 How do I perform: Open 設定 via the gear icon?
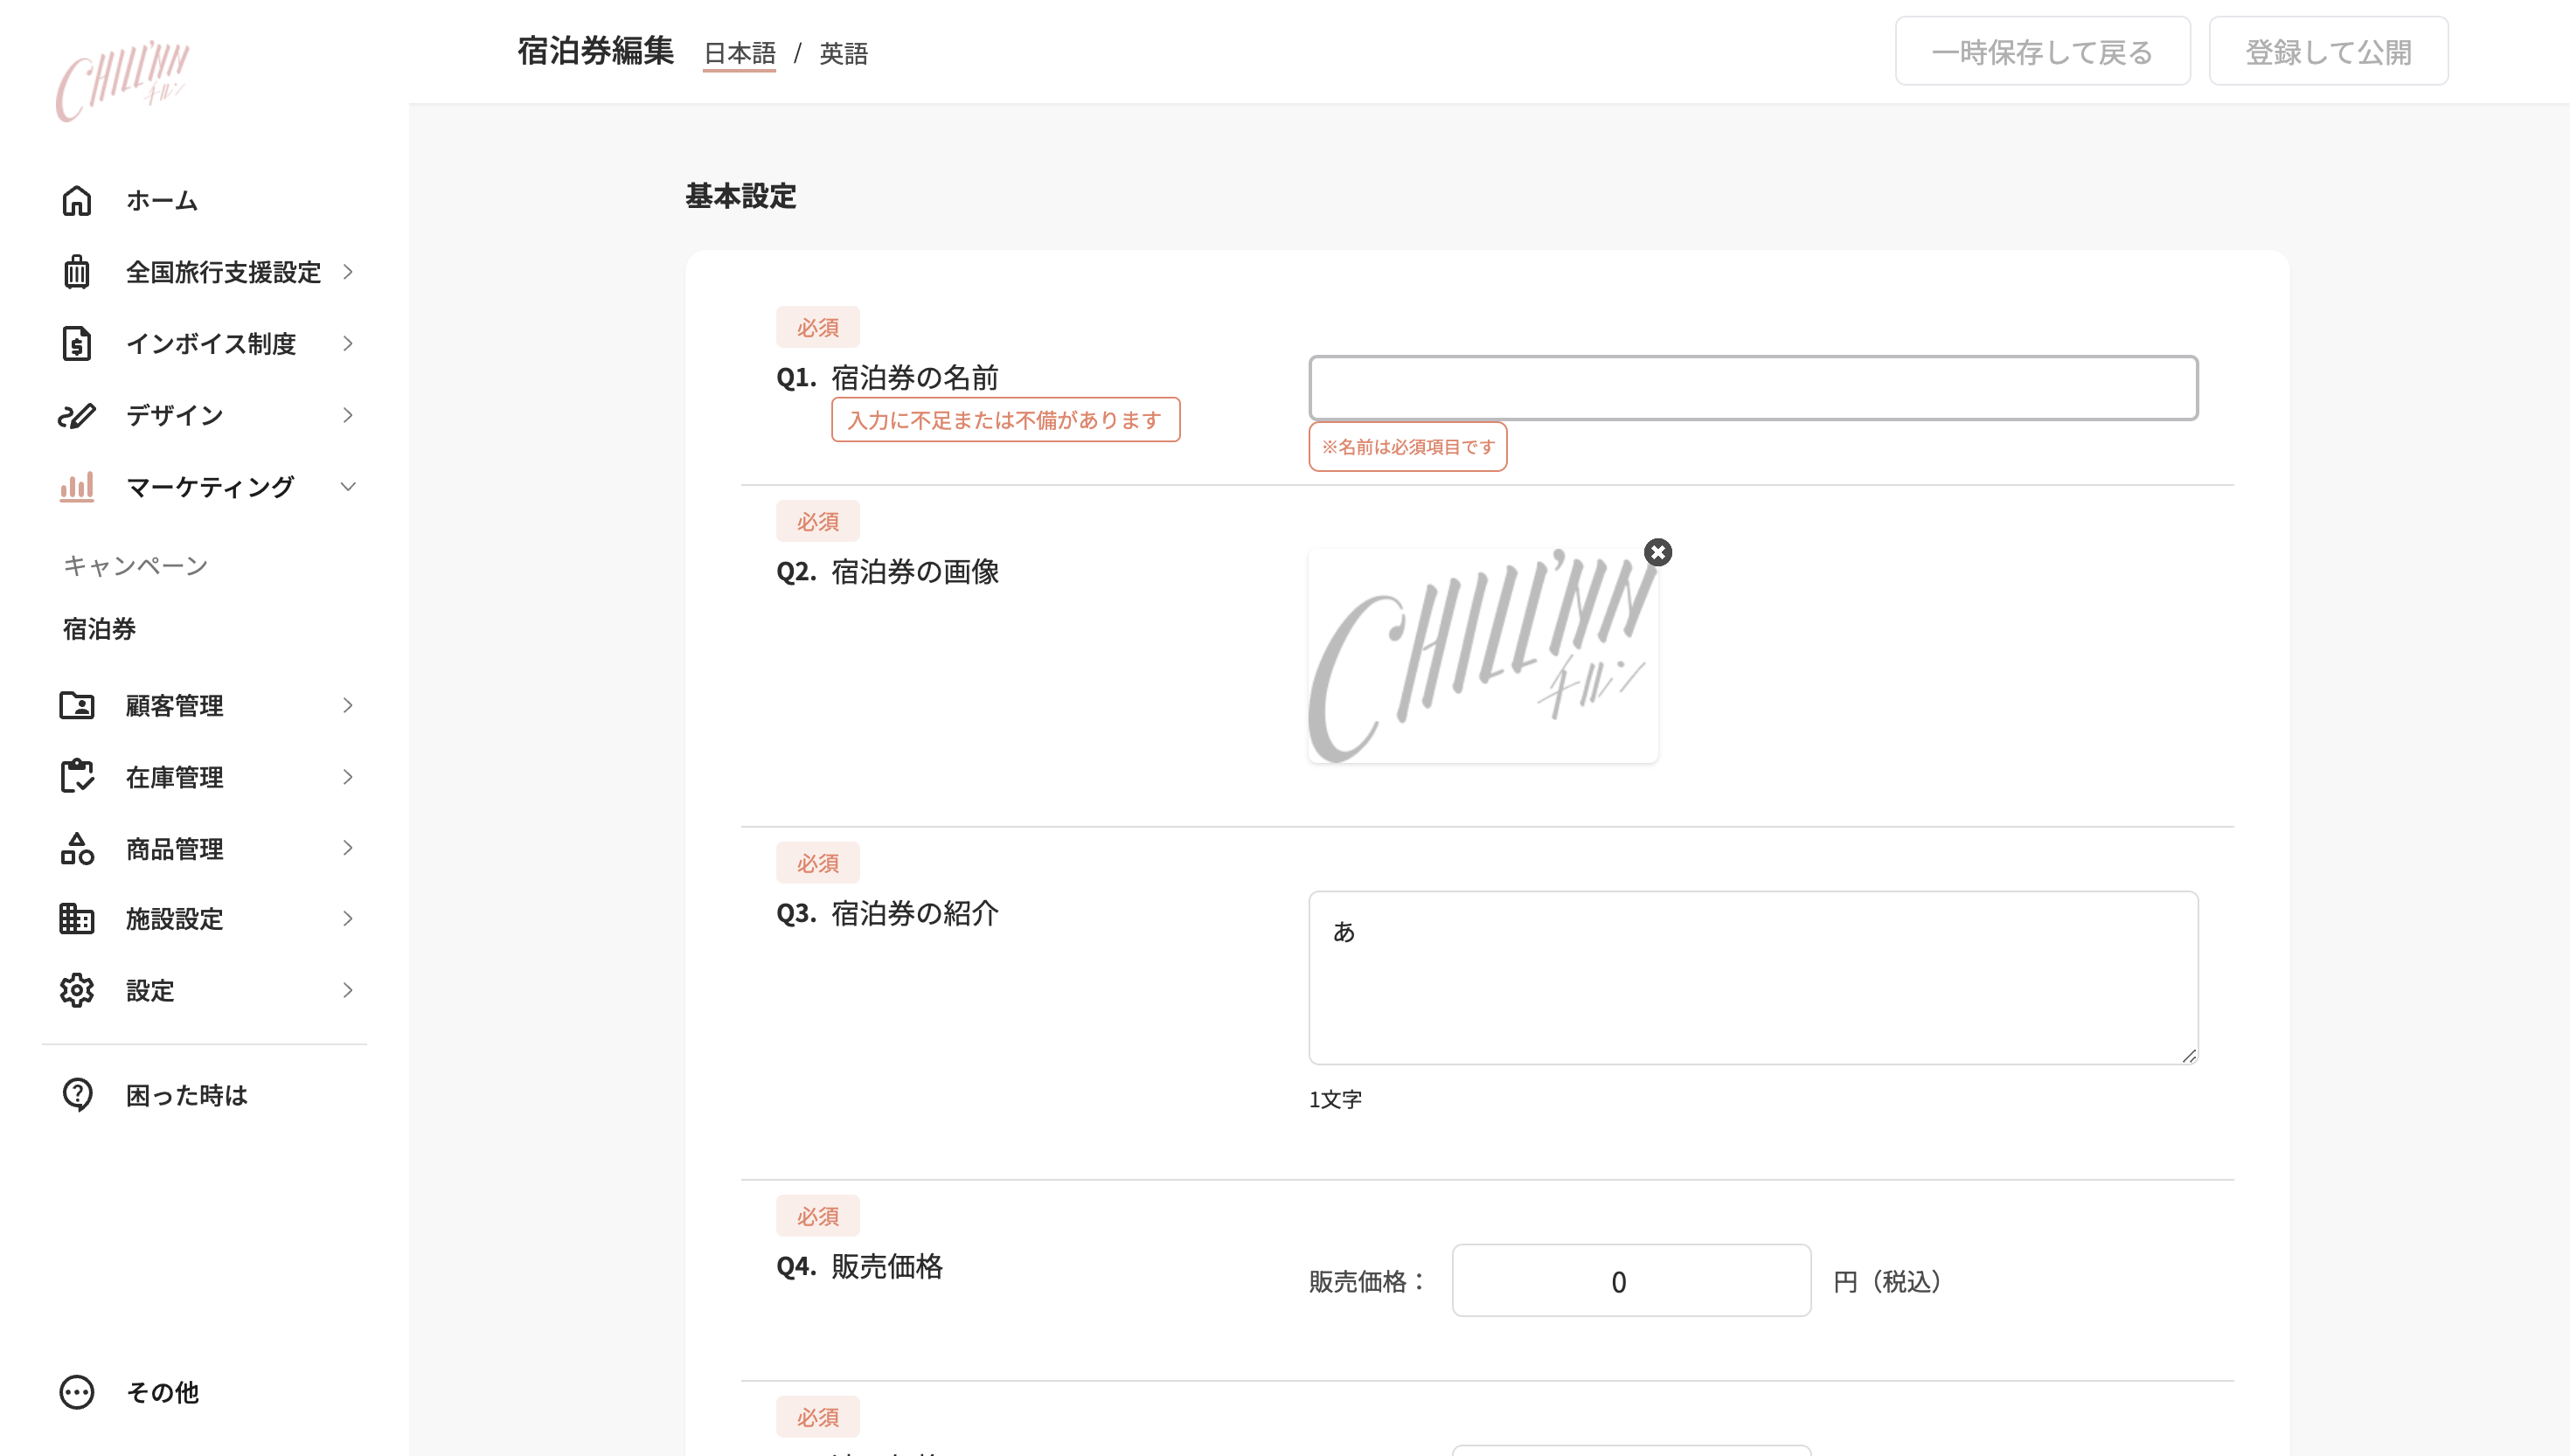click(77, 990)
